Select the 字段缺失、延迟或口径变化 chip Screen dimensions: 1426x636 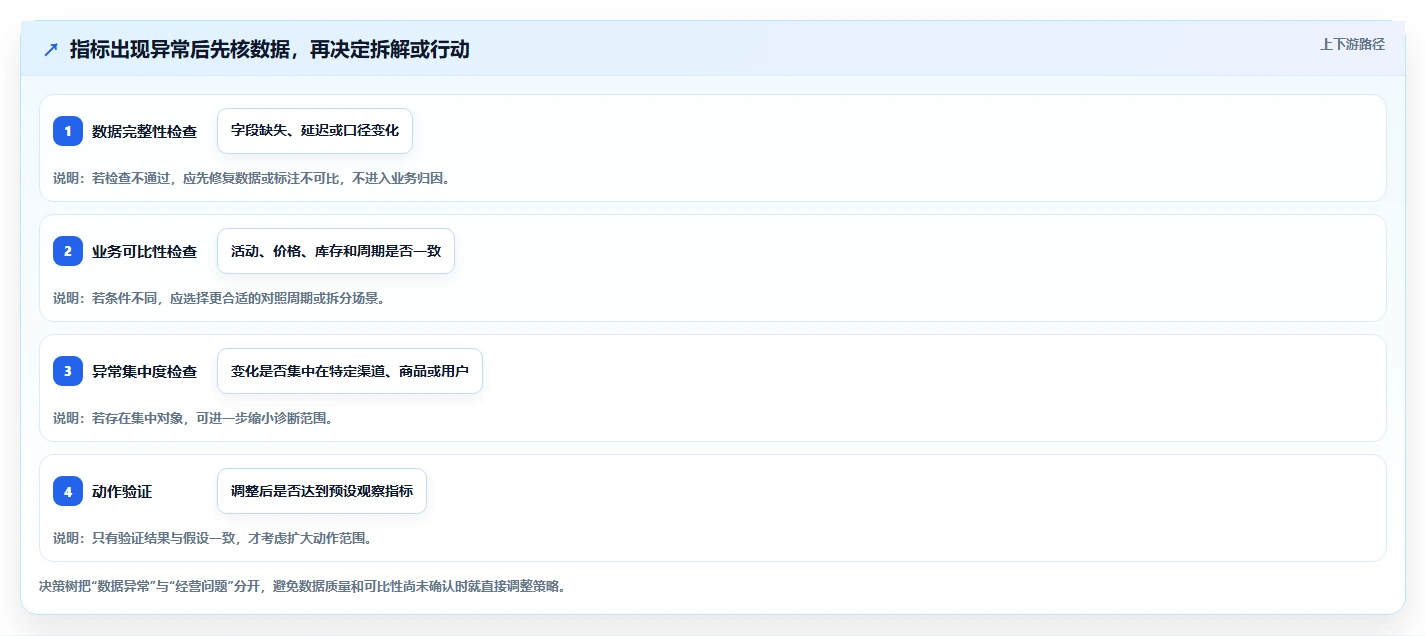(315, 131)
